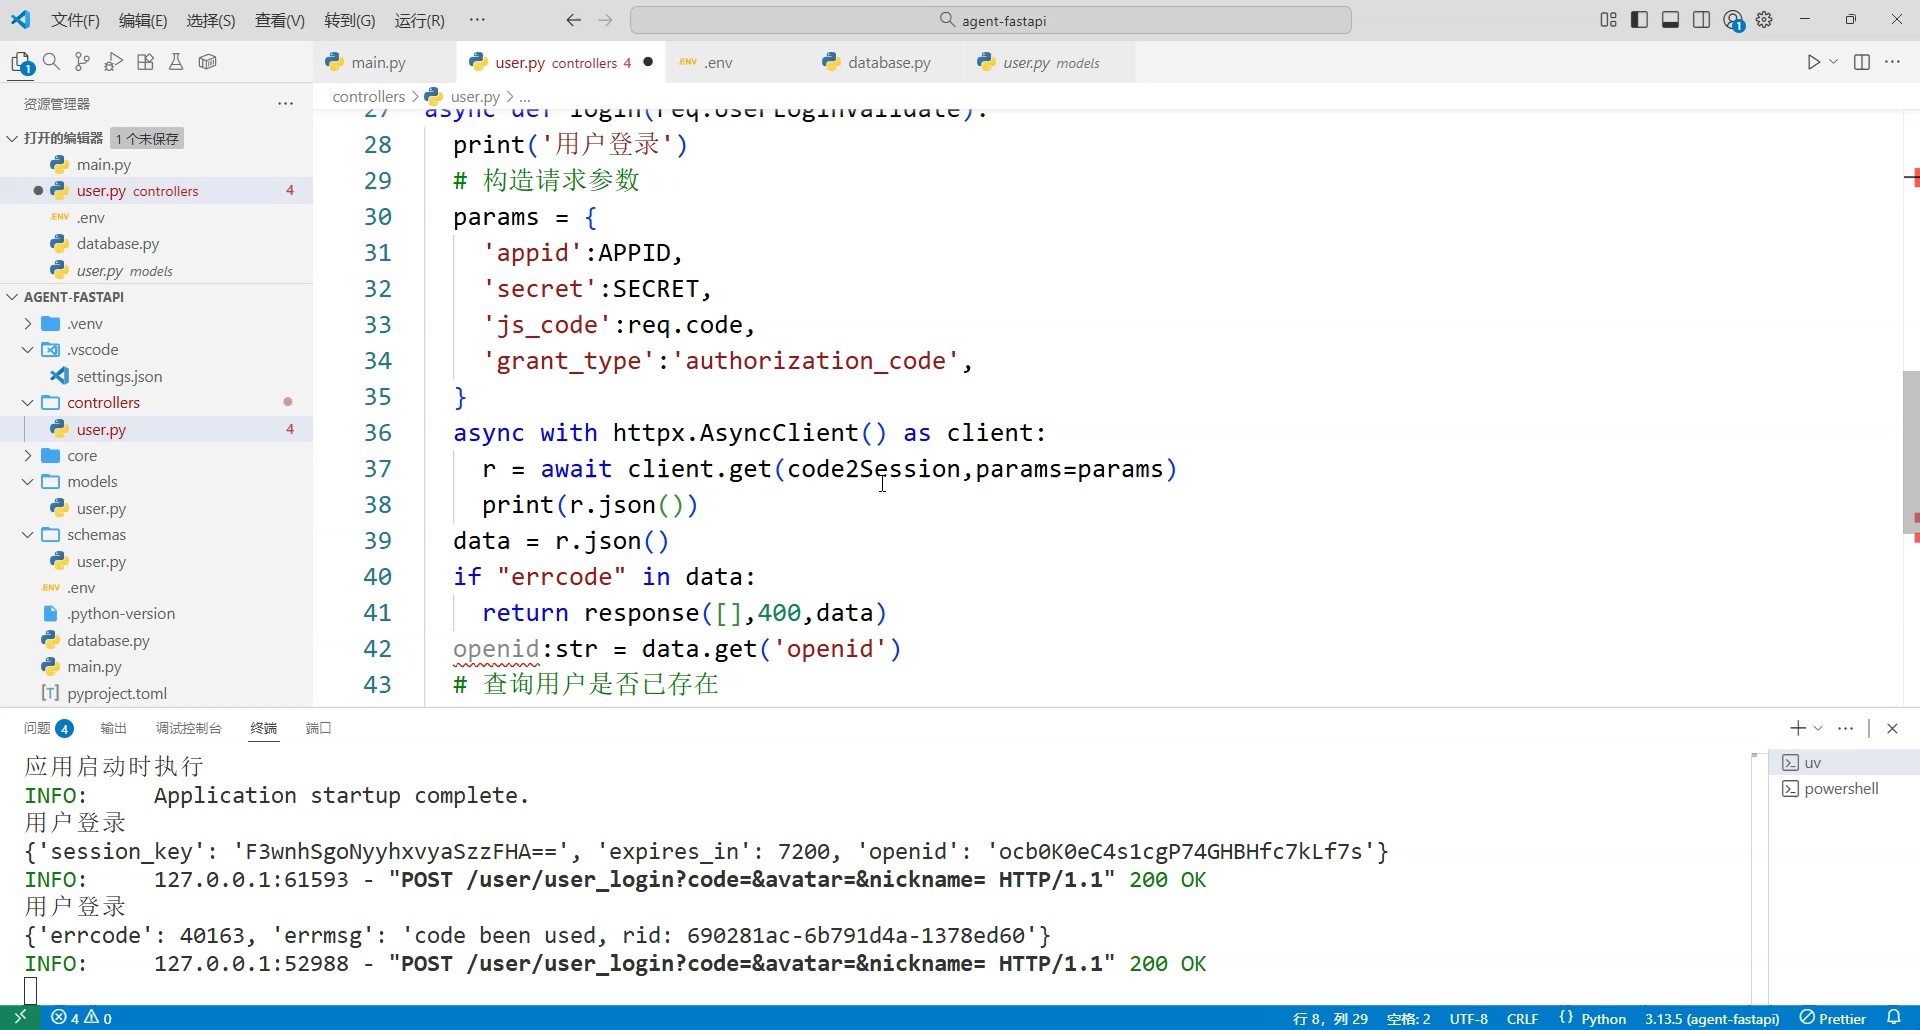Image resolution: width=1920 pixels, height=1030 pixels.
Task: Open the container tools view icon
Action: tap(208, 62)
